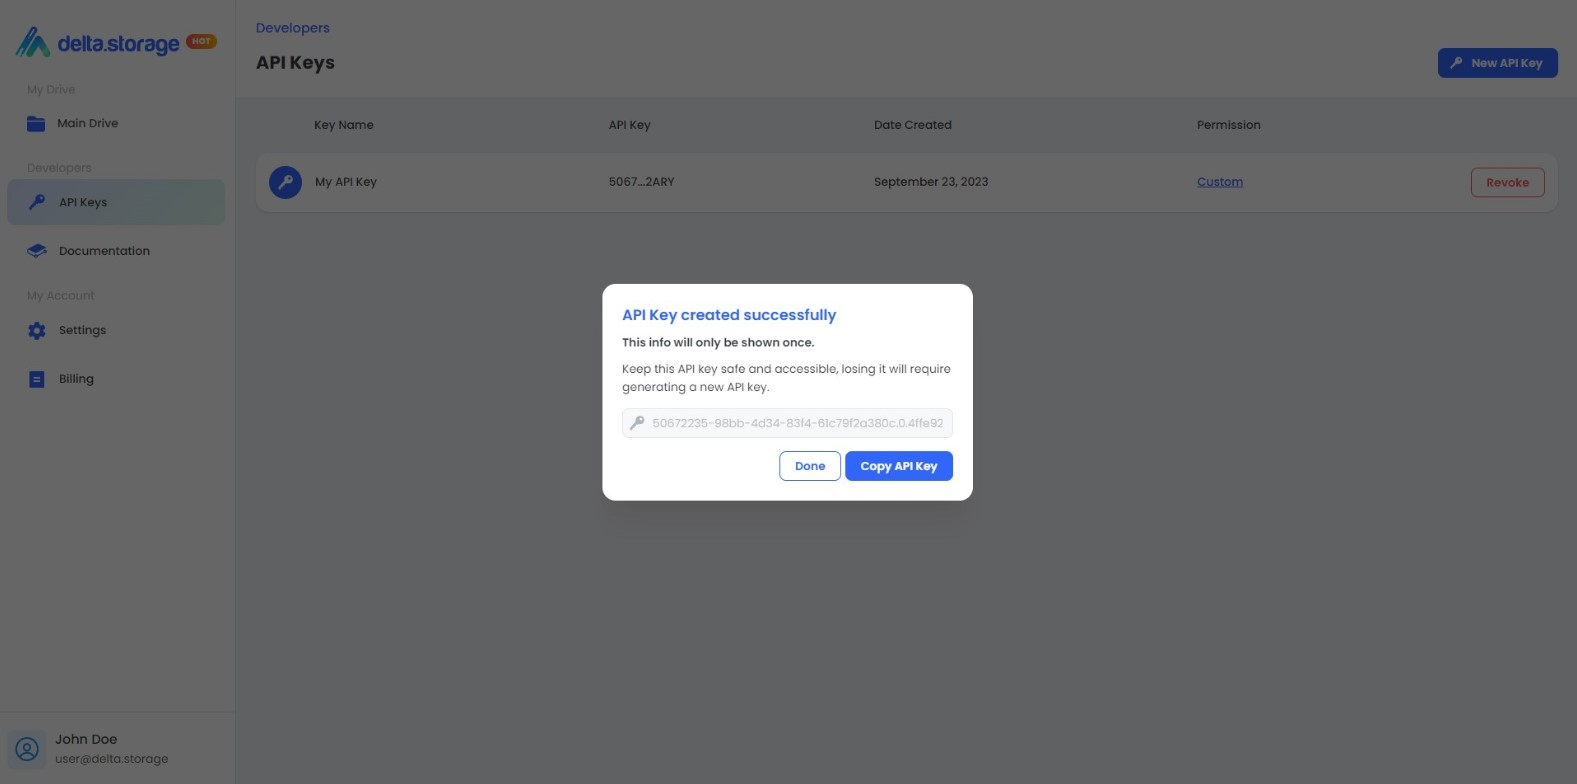The height and width of the screenshot is (784, 1577).
Task: Click the Permission column header
Action: click(1229, 125)
